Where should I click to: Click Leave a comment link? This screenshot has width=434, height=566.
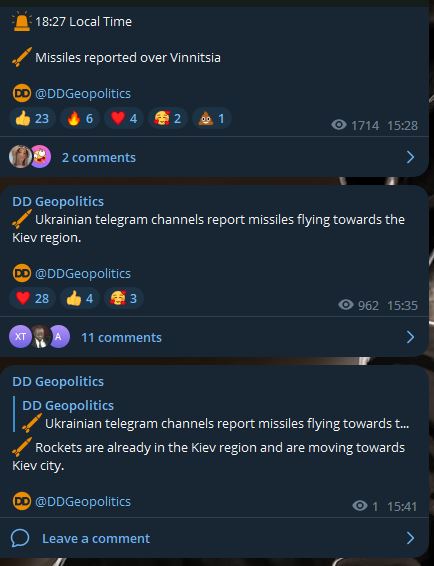[96, 538]
